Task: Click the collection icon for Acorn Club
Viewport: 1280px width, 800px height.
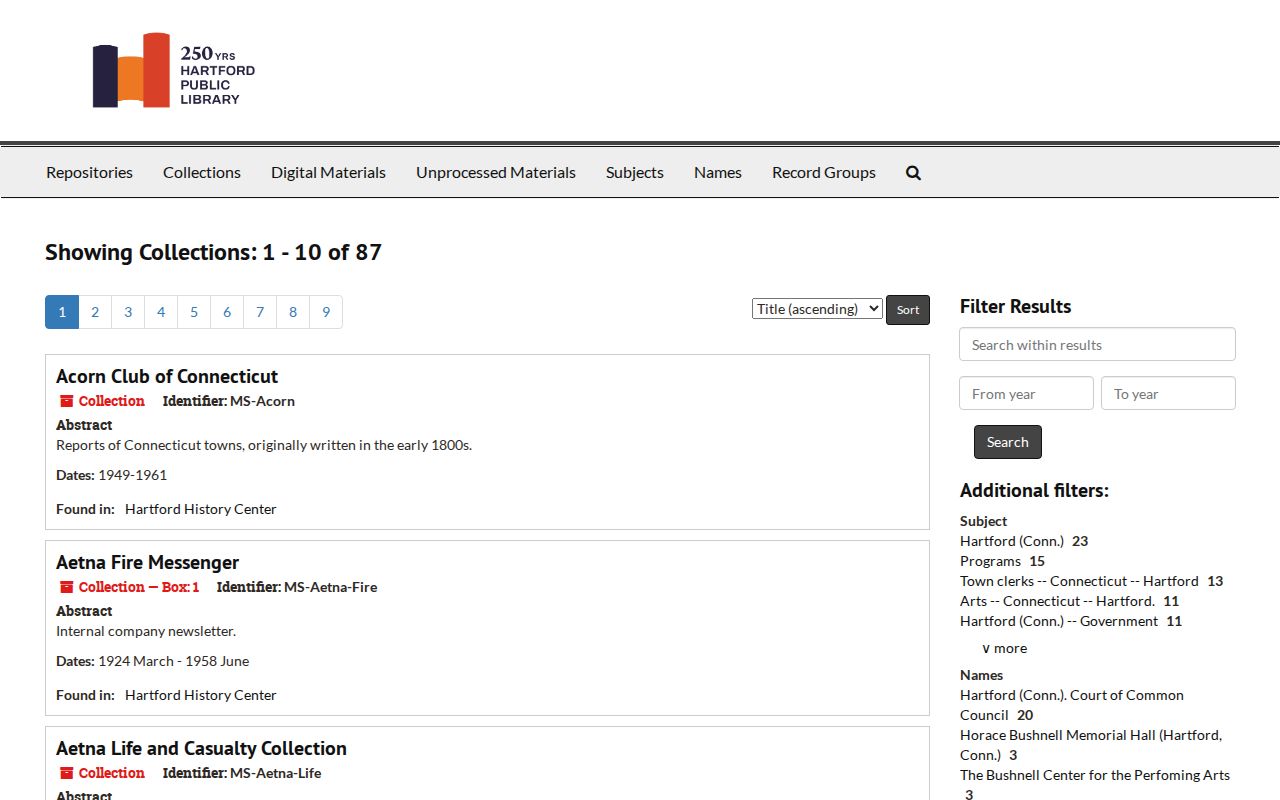Action: coord(66,401)
